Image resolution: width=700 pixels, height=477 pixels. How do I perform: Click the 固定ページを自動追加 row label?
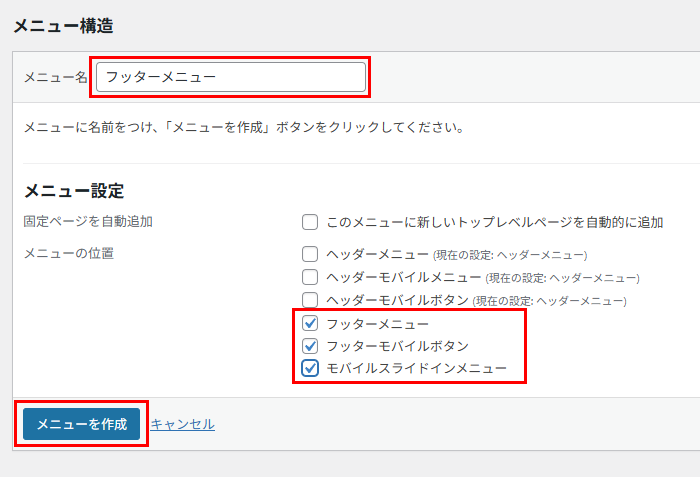point(88,221)
